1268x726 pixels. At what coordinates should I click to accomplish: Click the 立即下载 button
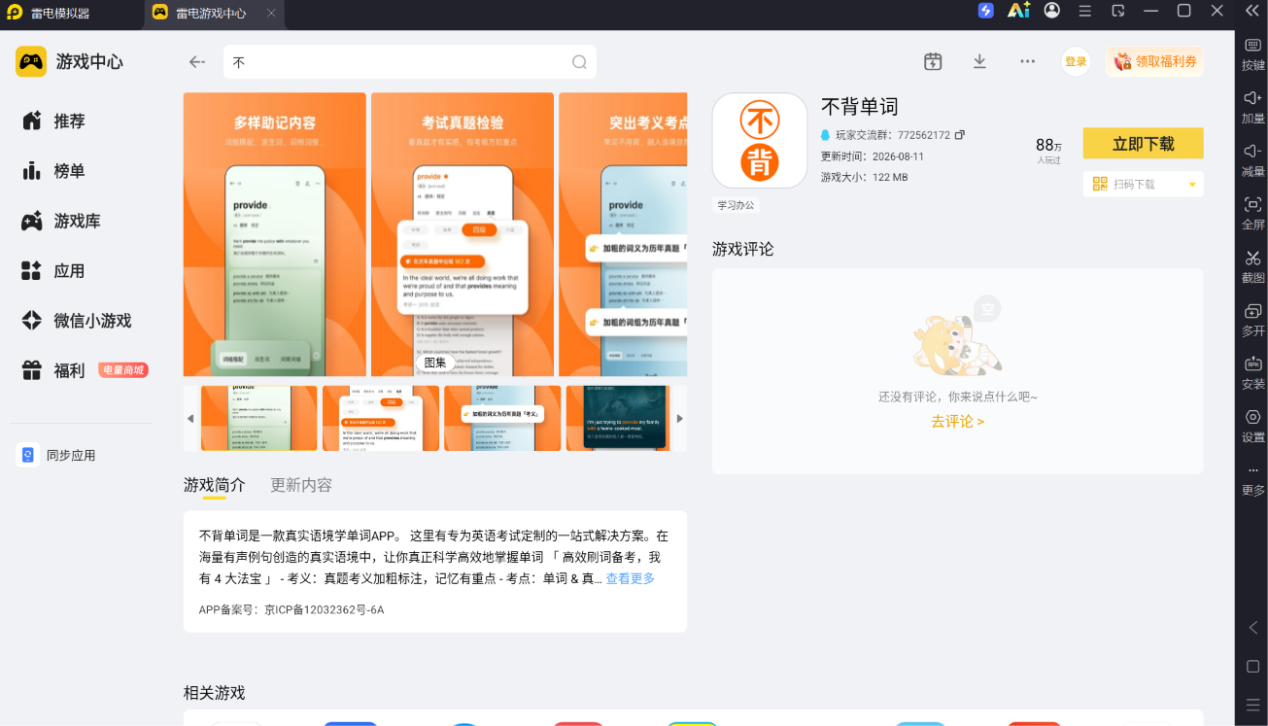pos(1143,143)
